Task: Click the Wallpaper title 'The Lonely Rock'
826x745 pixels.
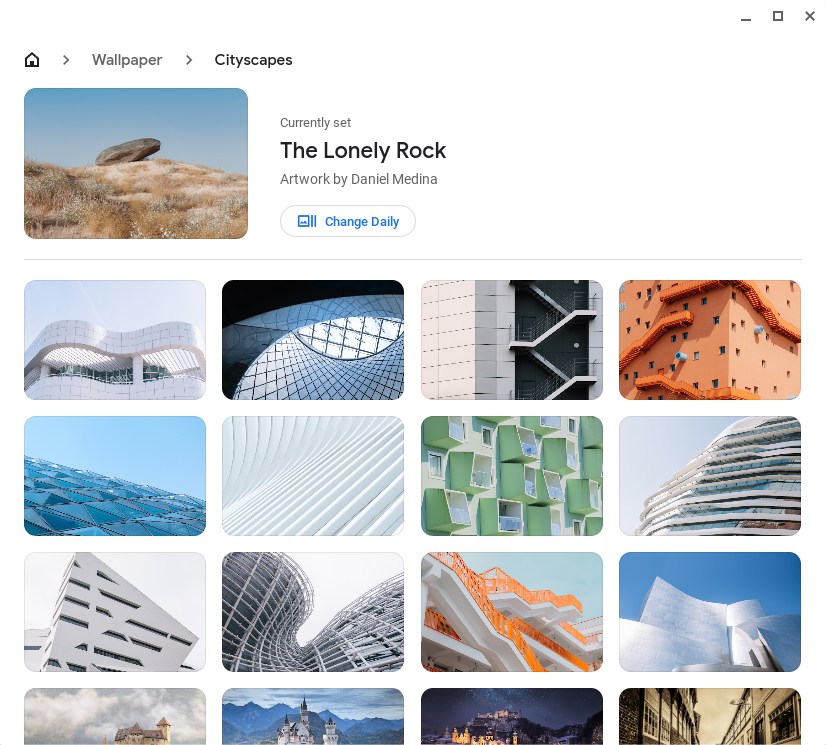Action: [x=363, y=151]
